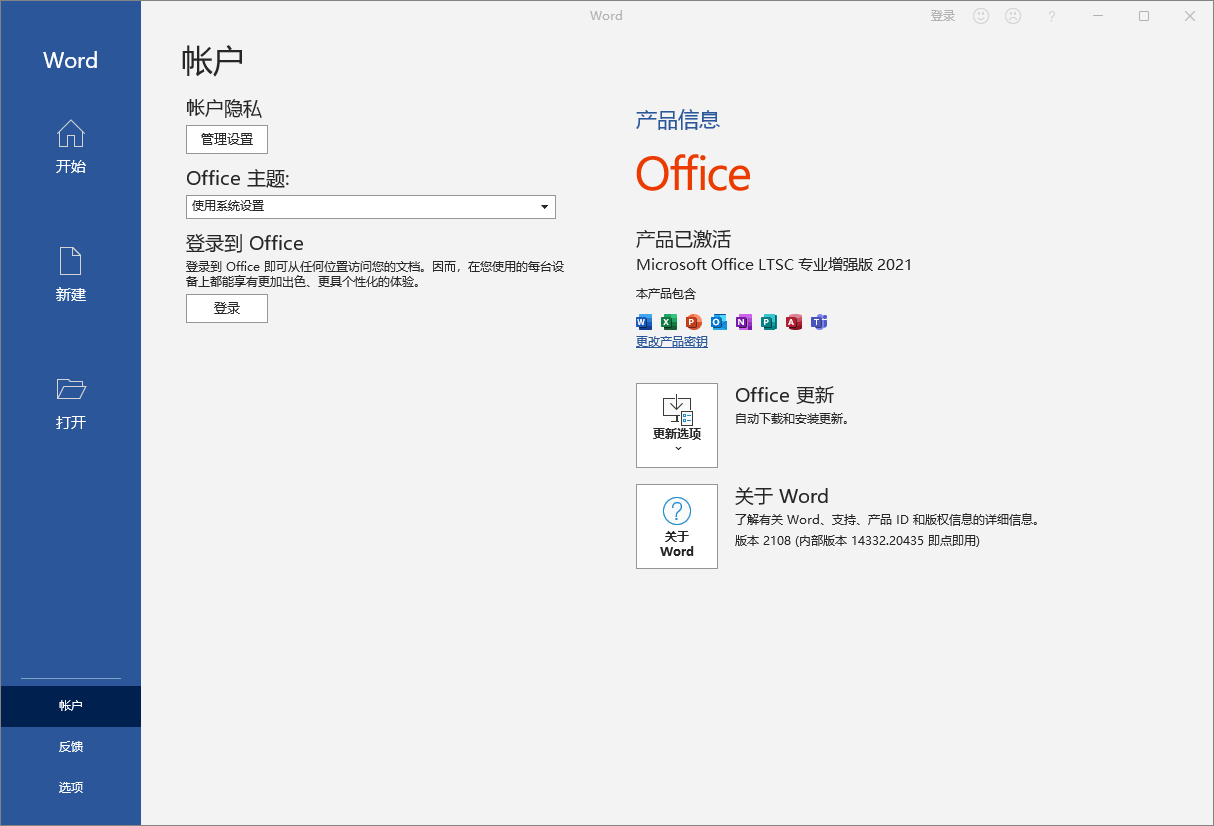Open the 关于 Word button with question icon

click(677, 526)
